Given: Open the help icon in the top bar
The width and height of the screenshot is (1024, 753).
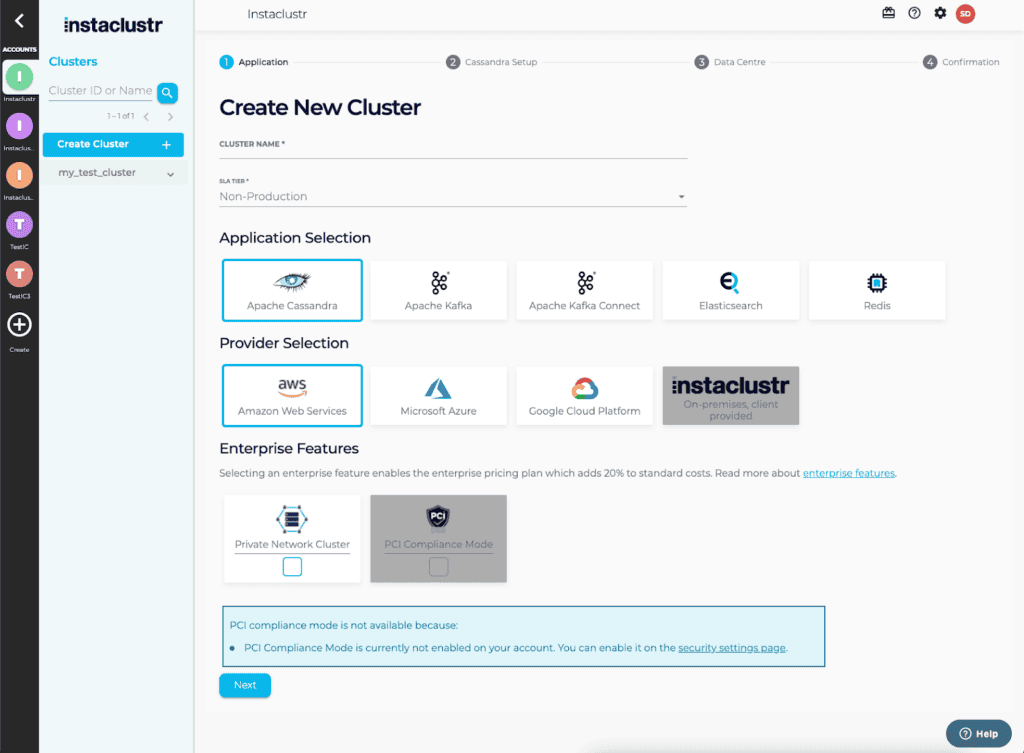Looking at the screenshot, I should [x=913, y=13].
